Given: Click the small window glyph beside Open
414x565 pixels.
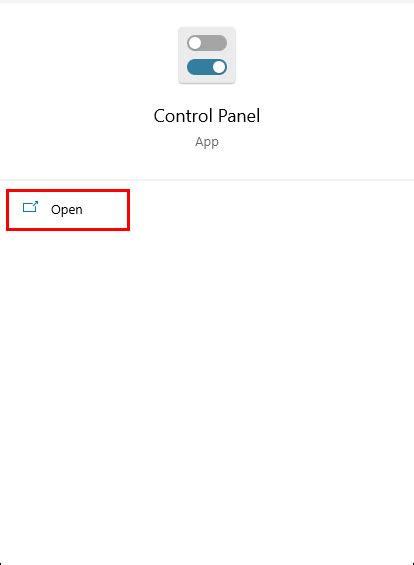Looking at the screenshot, I should click(x=30, y=207).
